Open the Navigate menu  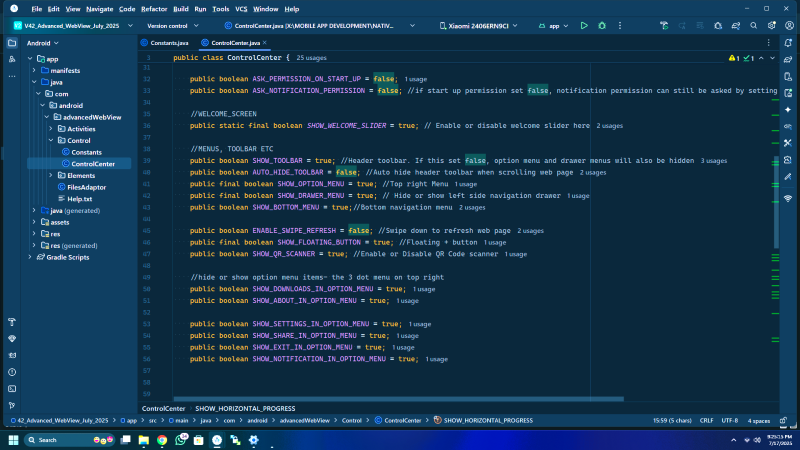point(99,9)
